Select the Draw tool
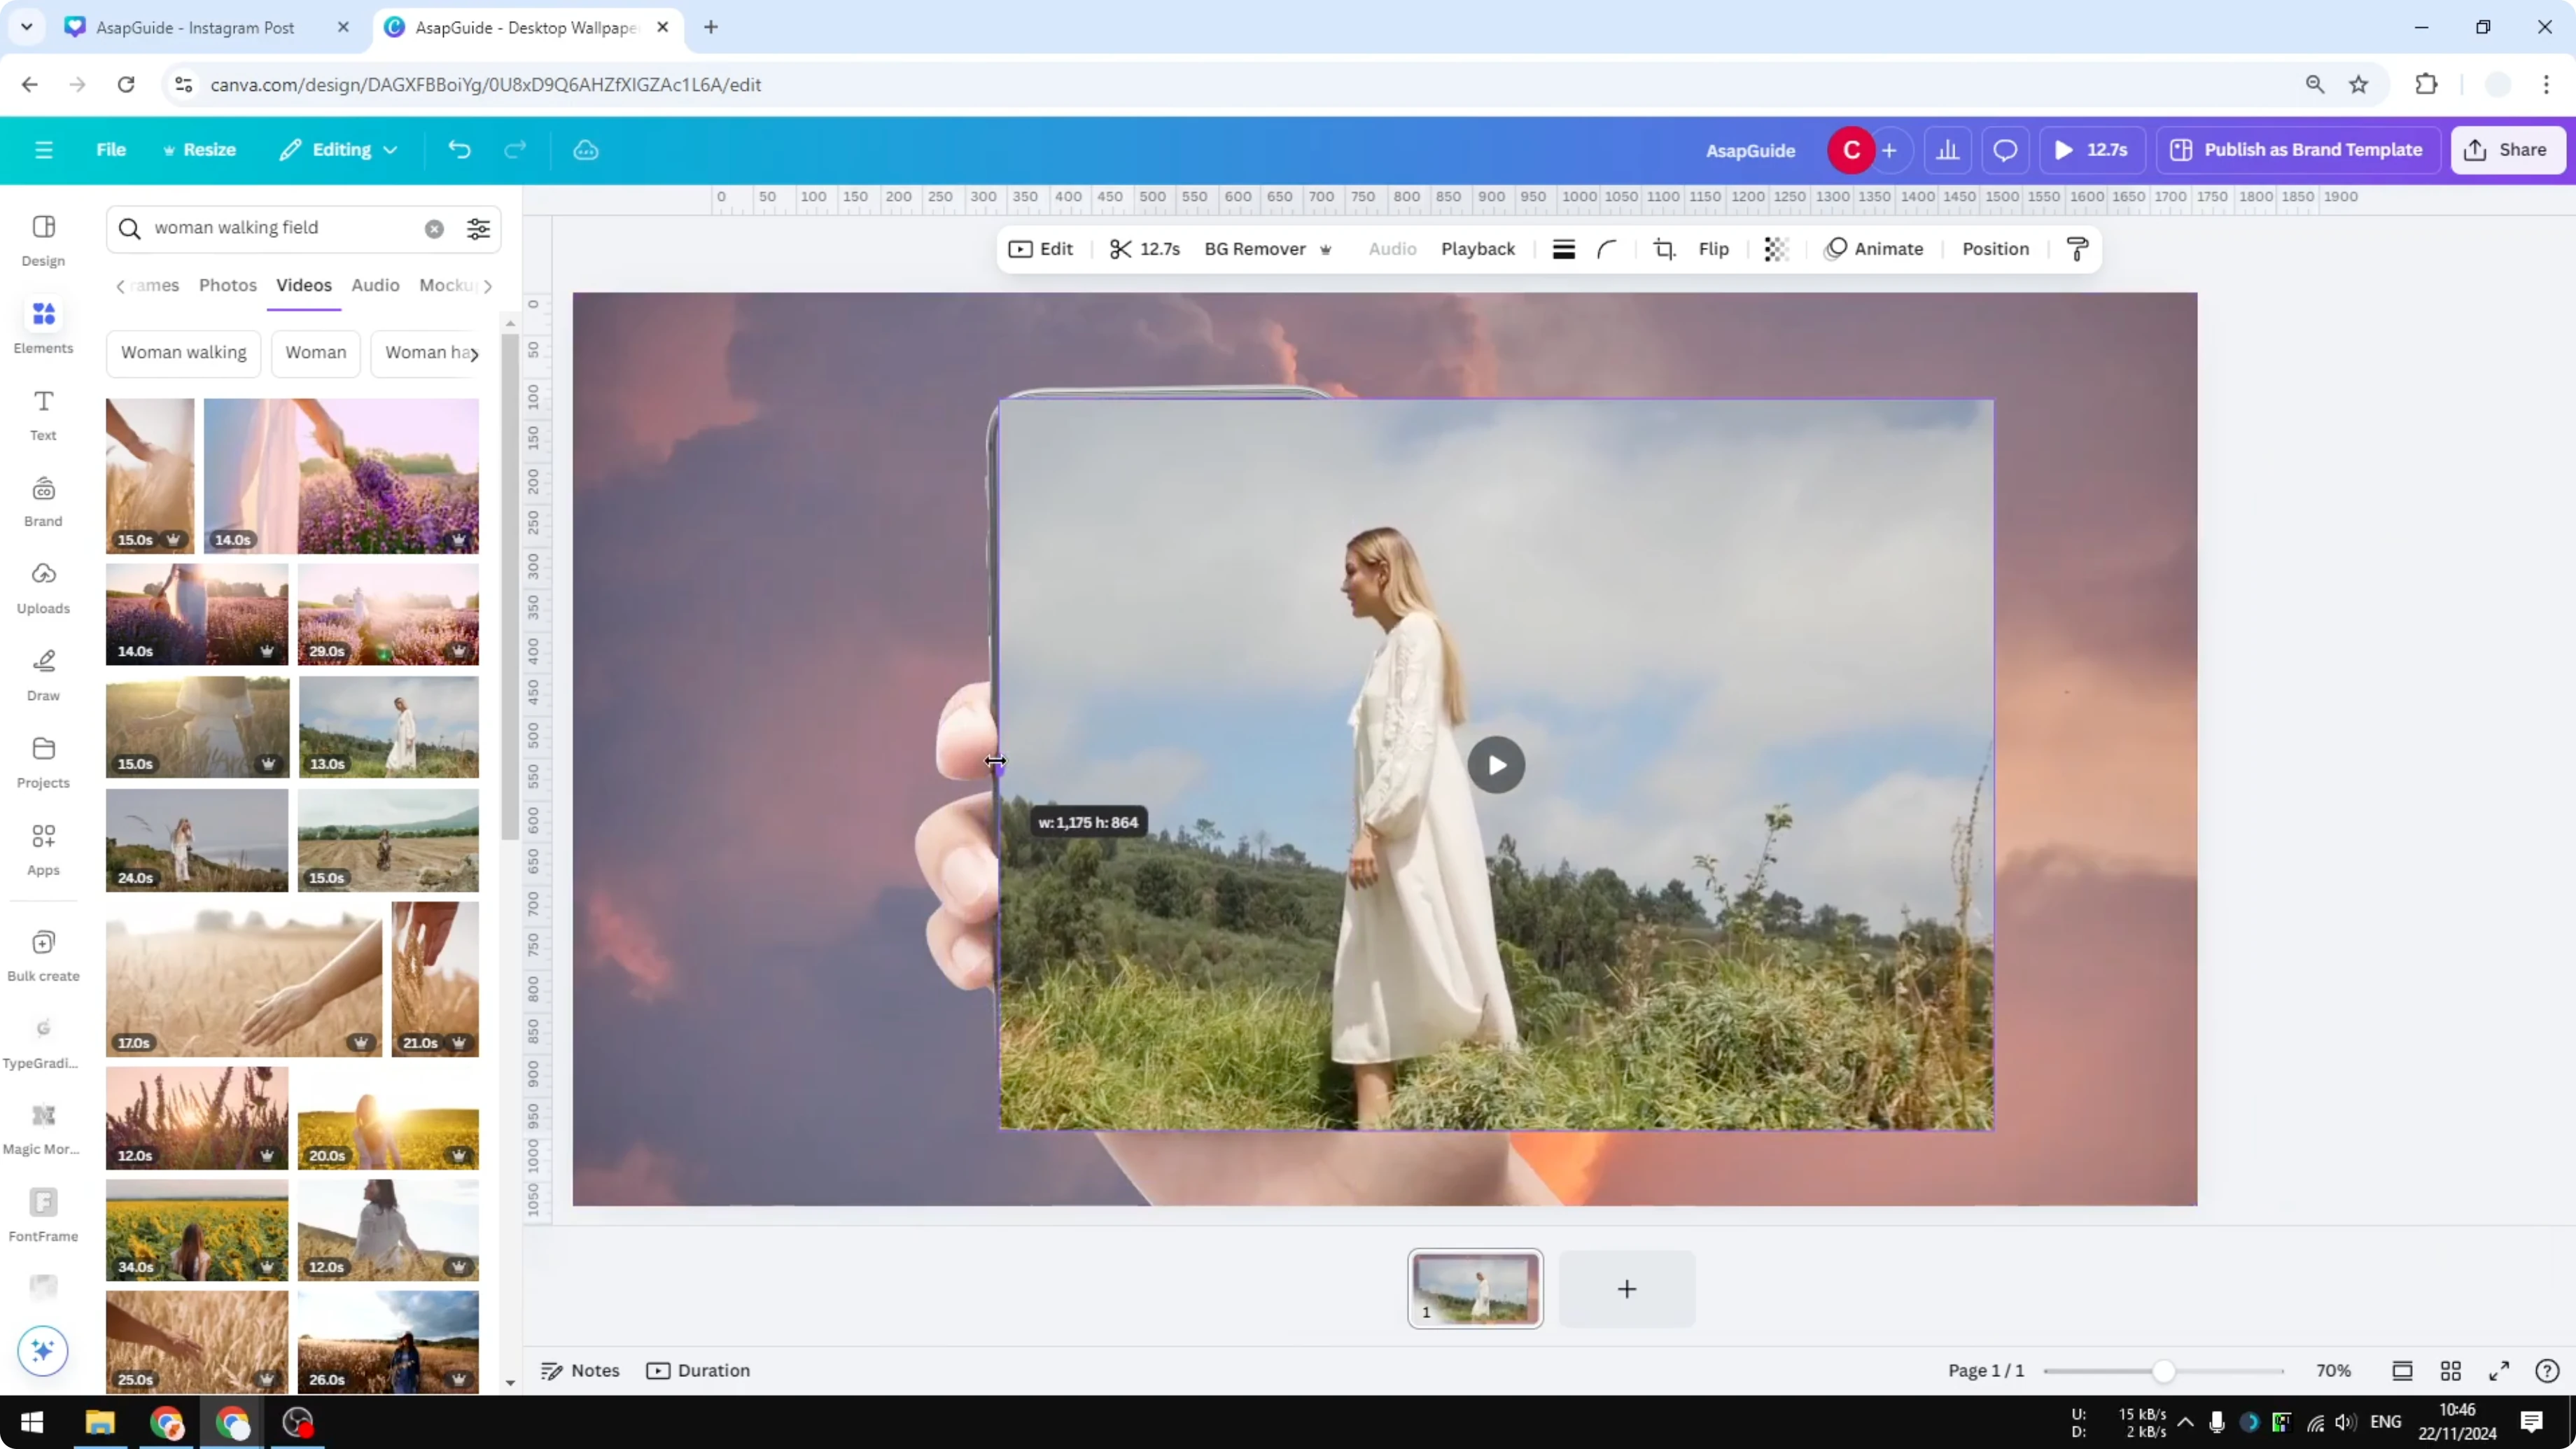 (x=43, y=672)
